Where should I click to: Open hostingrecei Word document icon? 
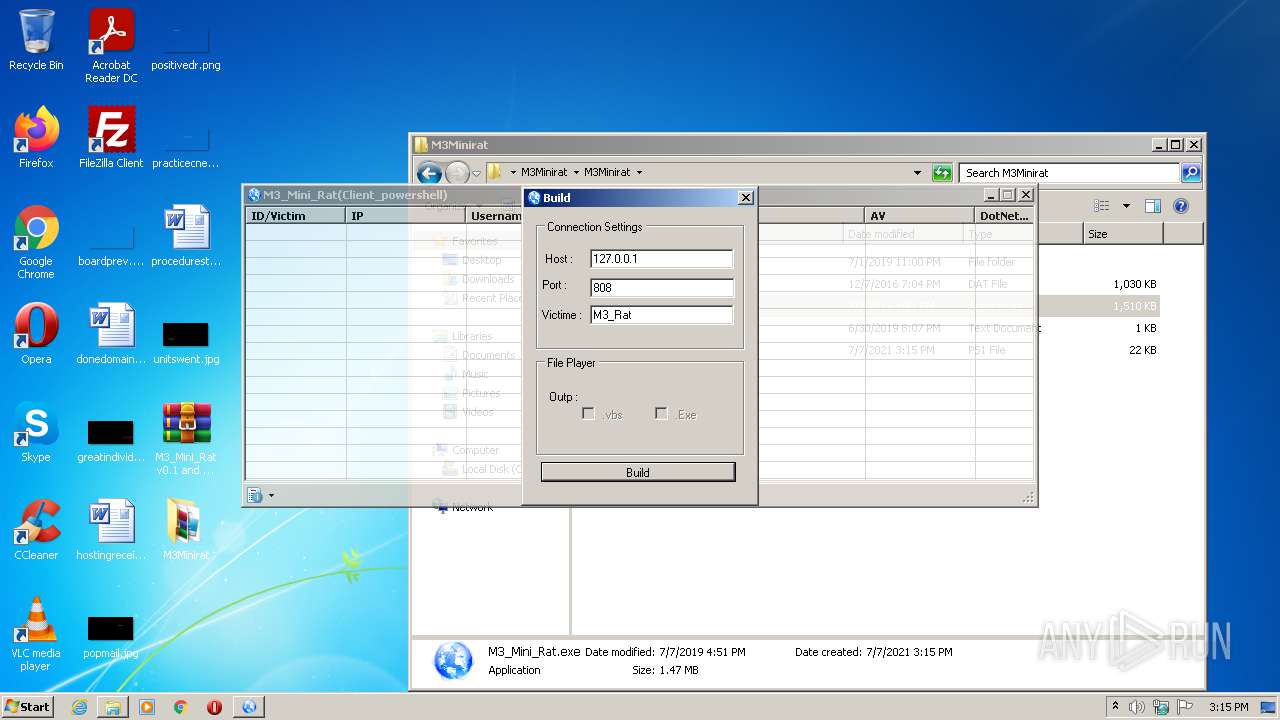click(111, 530)
